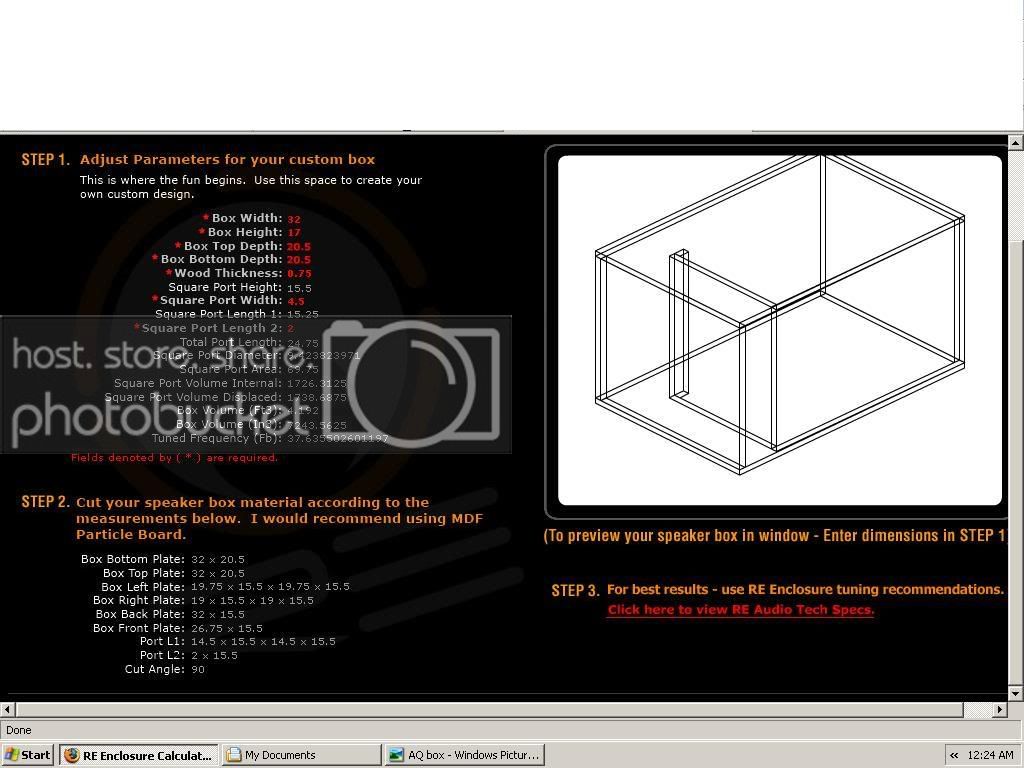Click the Windows Start button
This screenshot has height=768, width=1024.
coord(27,755)
